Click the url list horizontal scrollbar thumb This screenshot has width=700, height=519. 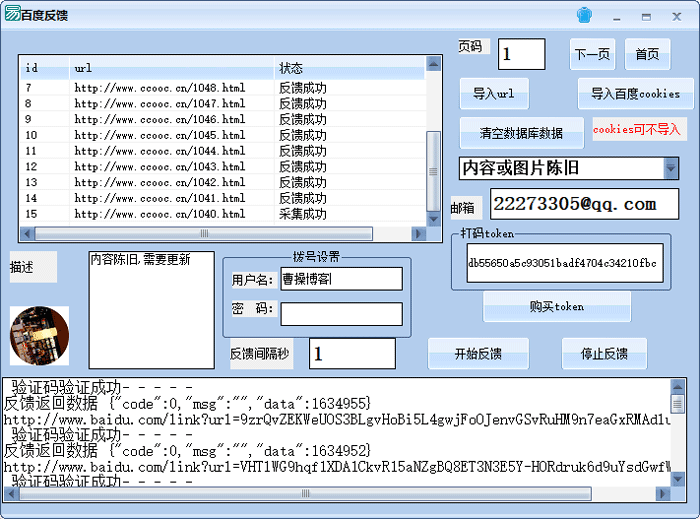[x=204, y=233]
